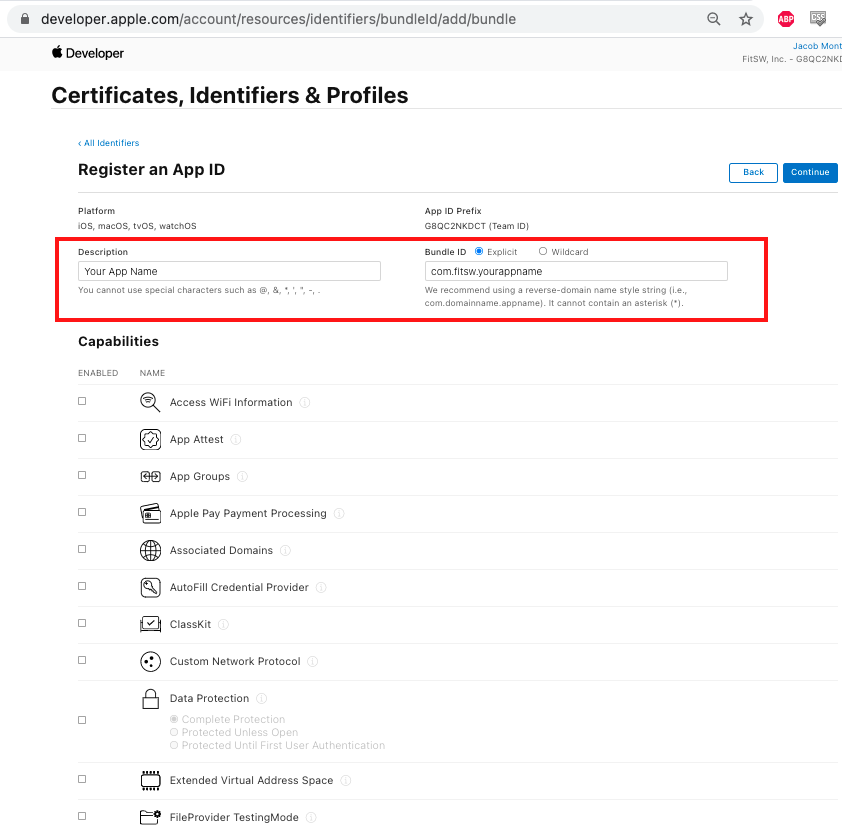
Task: Open info for Custom Network Protocol
Action: coord(313,661)
